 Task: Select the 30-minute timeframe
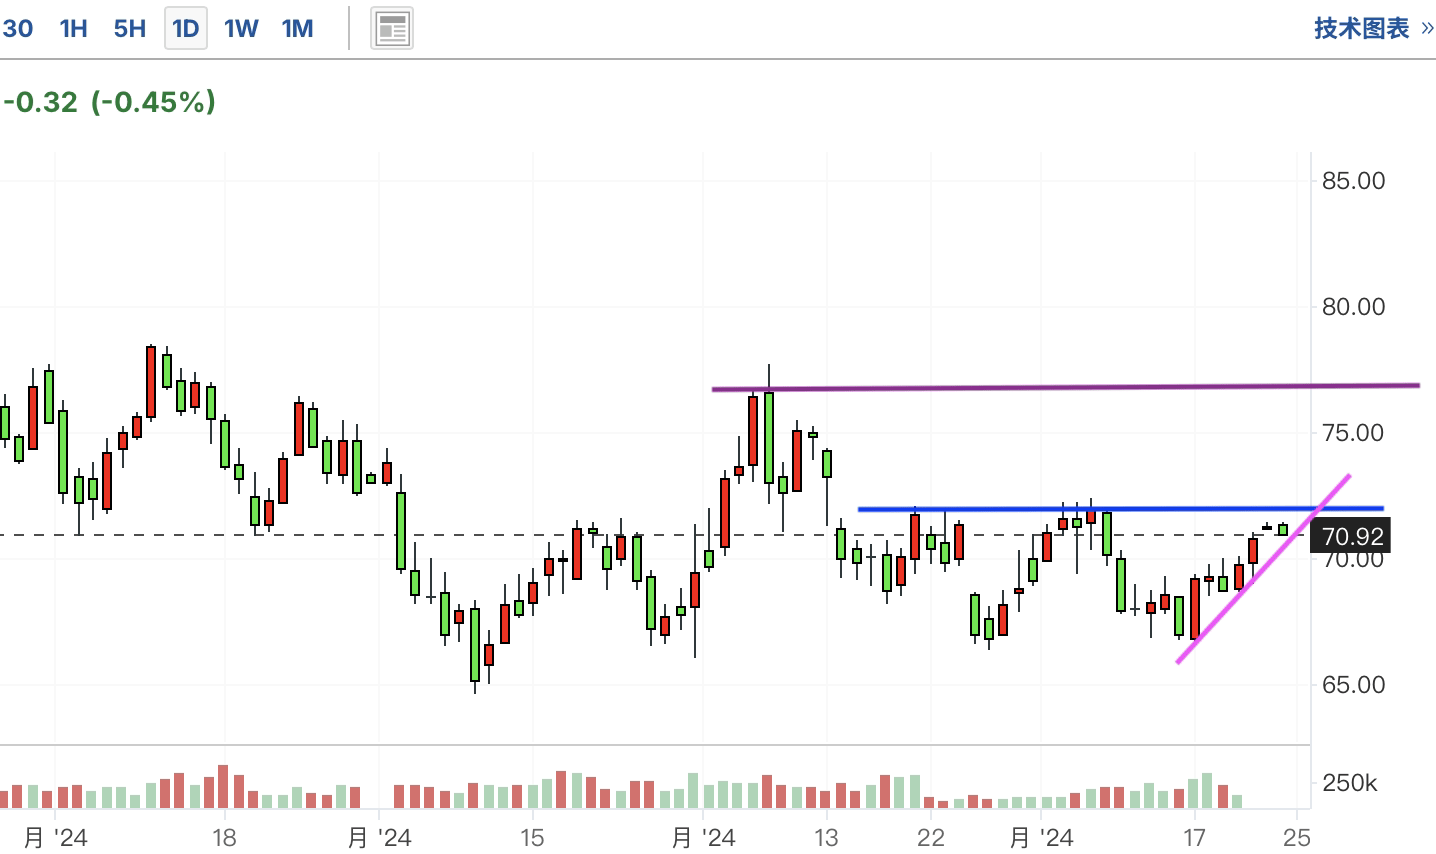pos(17,28)
